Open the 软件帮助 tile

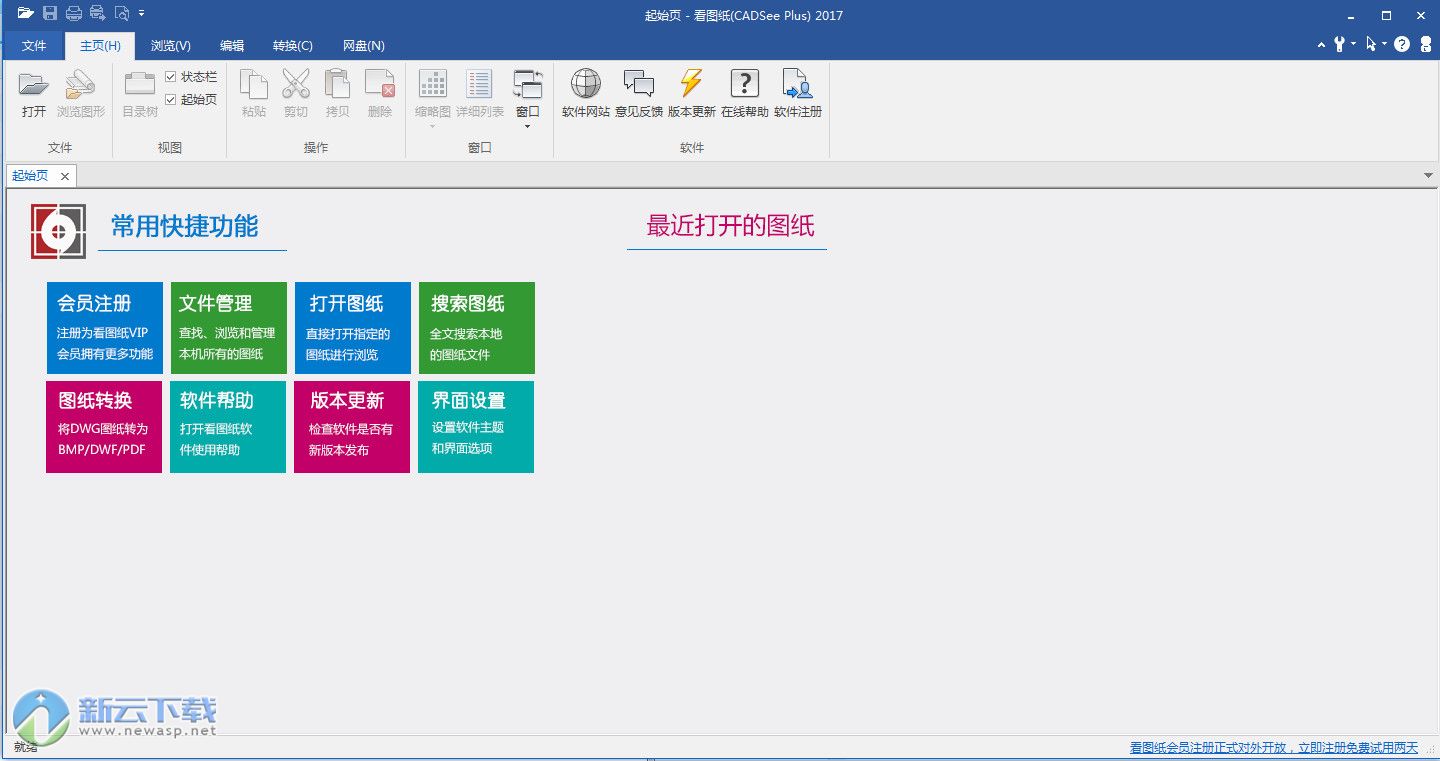tap(228, 427)
